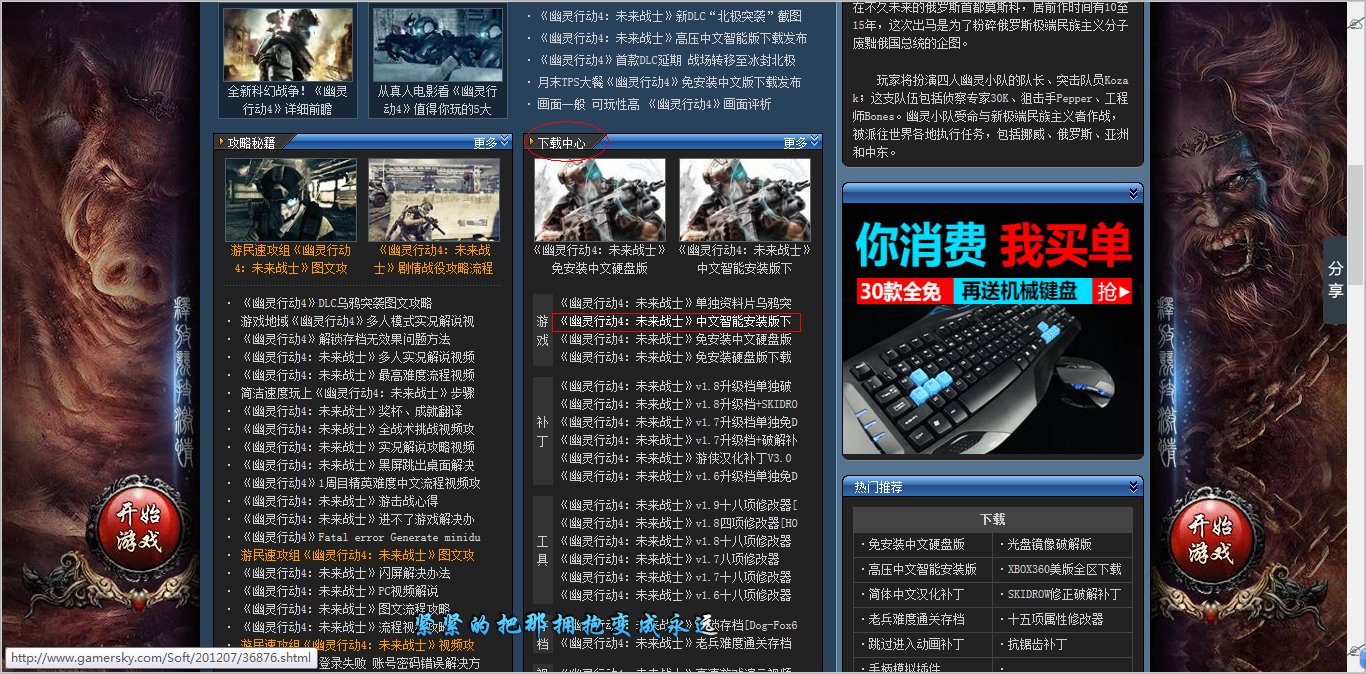Expand the 更多 chevron in the 下载中心 header
The image size is (1366, 674).
click(813, 141)
